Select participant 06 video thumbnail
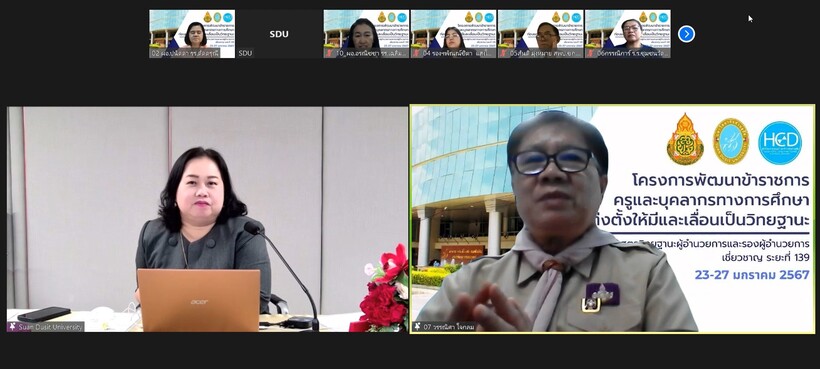The image size is (820, 369). 628,34
